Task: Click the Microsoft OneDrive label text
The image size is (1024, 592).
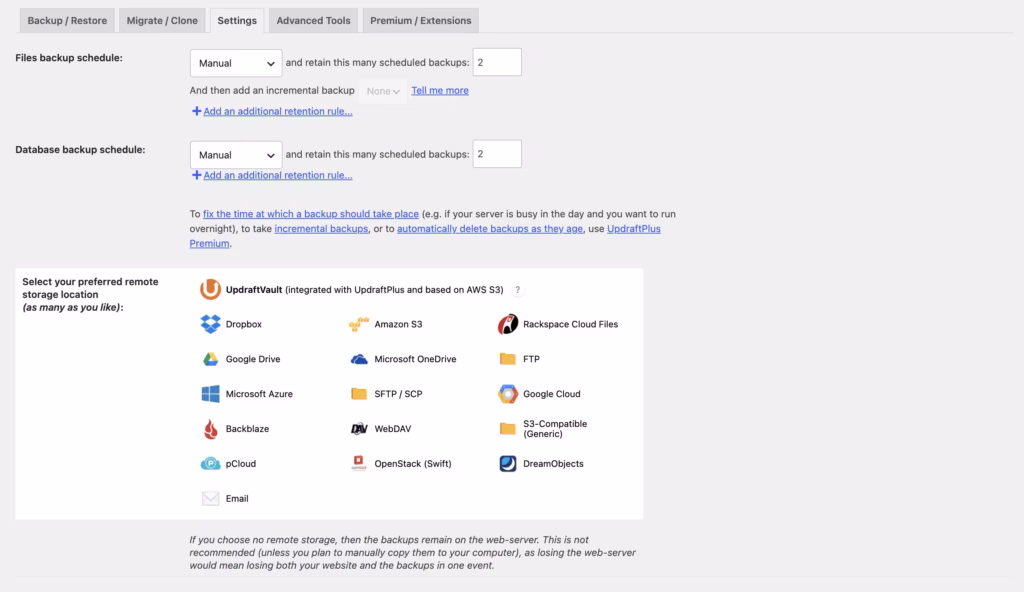Action: coord(415,359)
